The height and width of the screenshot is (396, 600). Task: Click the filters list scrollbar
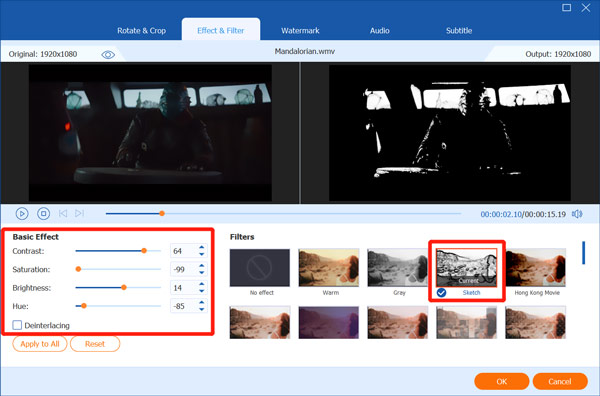[x=584, y=253]
